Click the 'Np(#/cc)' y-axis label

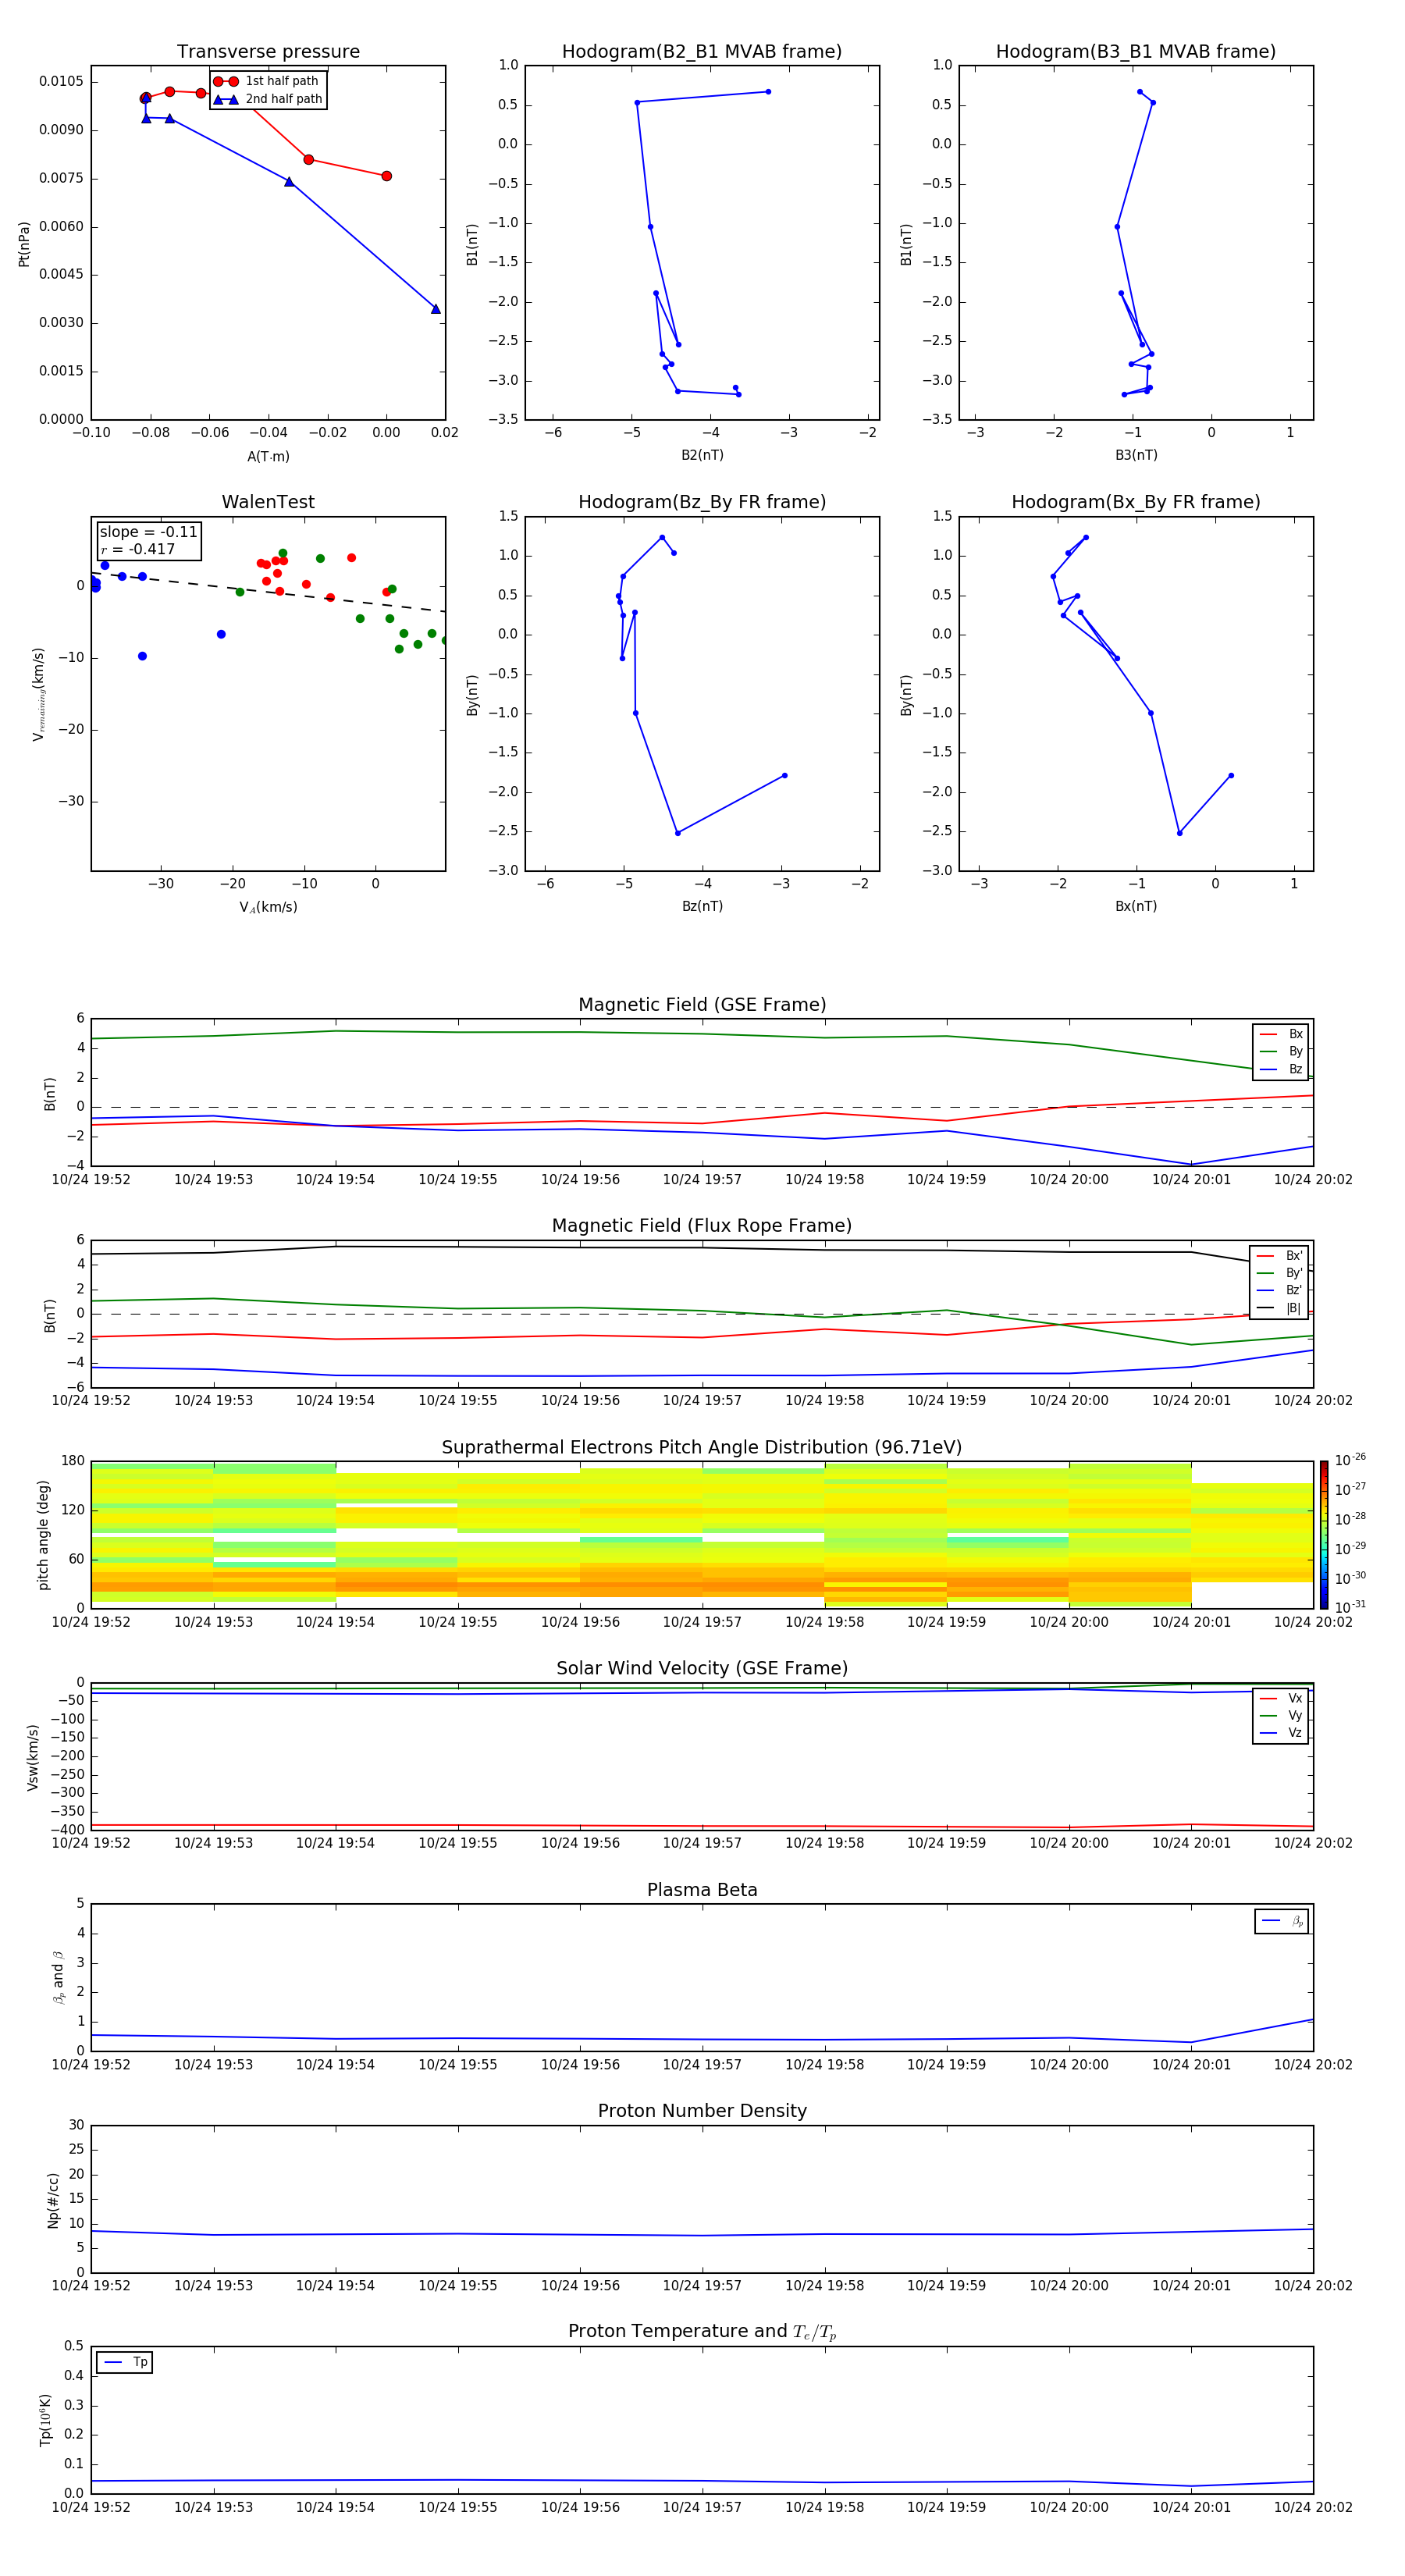point(53,2200)
